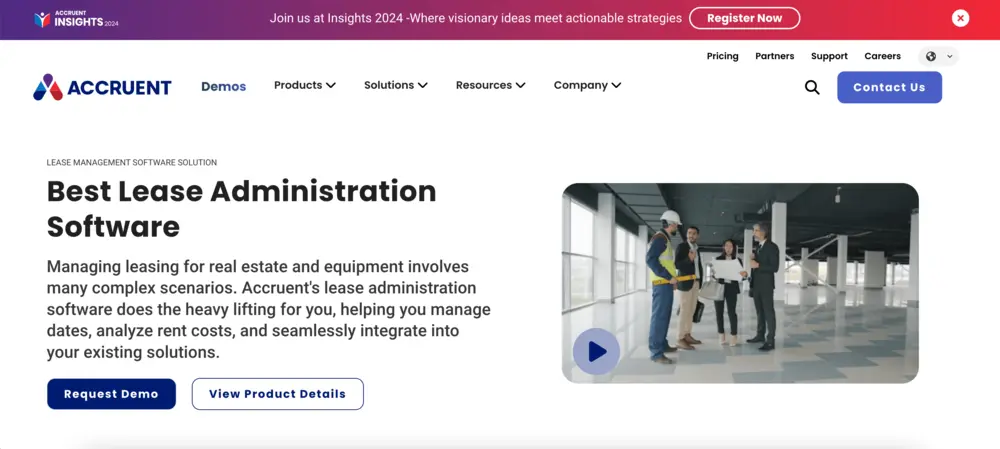The image size is (1000, 449).
Task: Open the Careers link
Action: pyautogui.click(x=883, y=56)
